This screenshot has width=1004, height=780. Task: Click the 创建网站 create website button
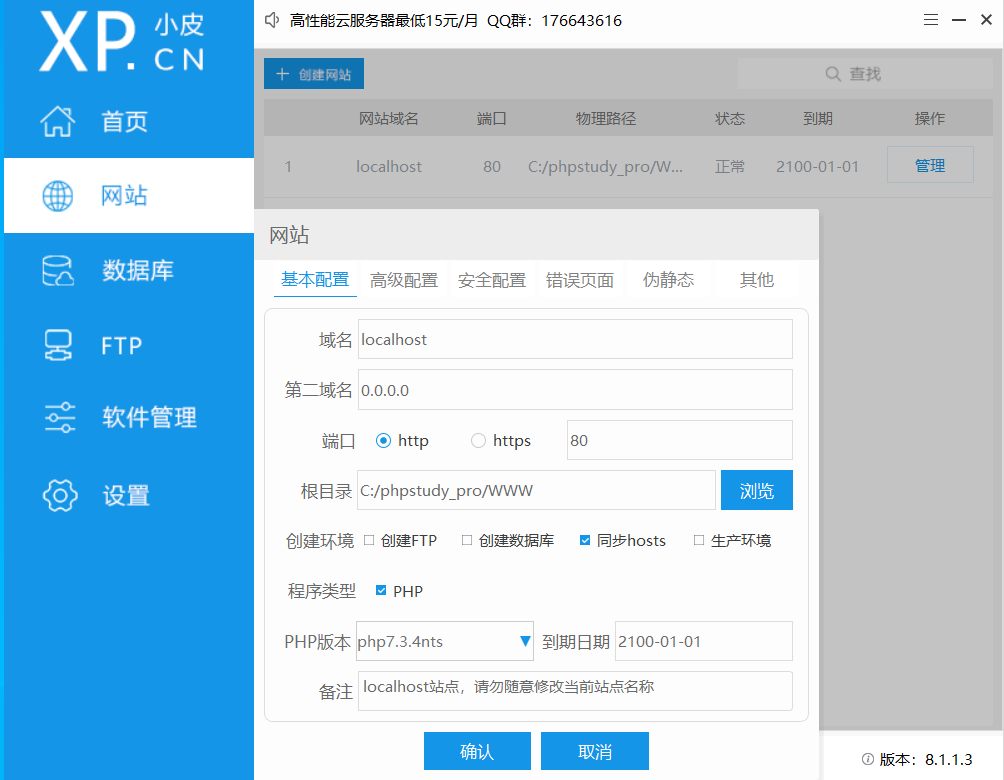(313, 73)
